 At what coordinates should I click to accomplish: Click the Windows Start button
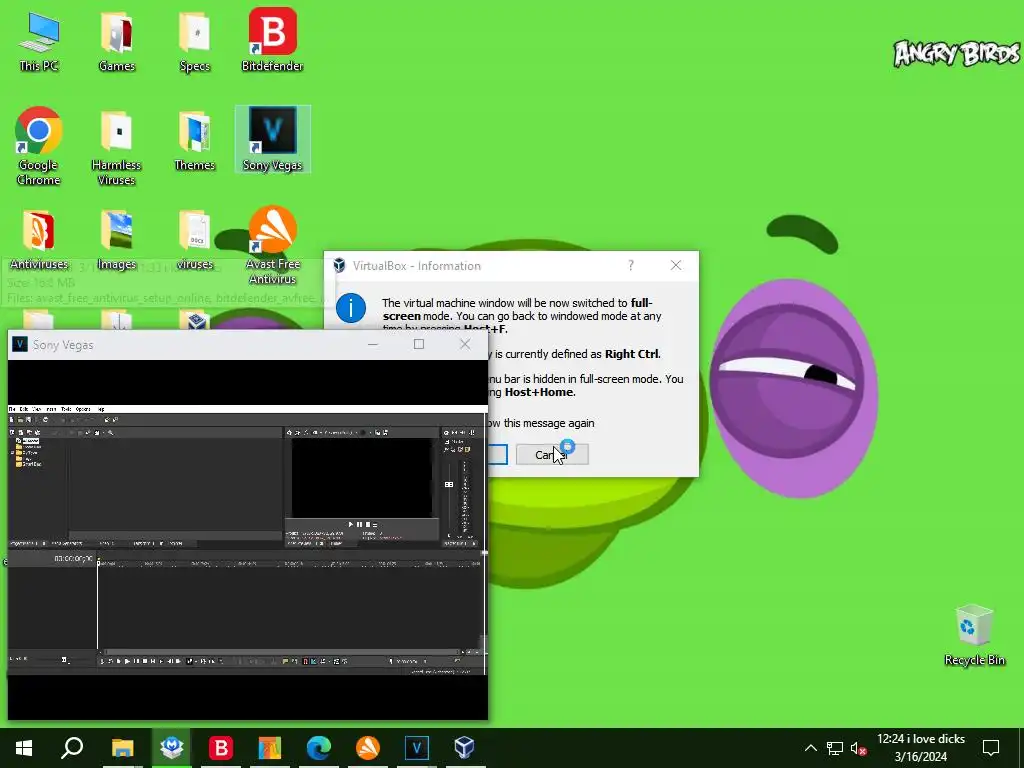[x=24, y=748]
